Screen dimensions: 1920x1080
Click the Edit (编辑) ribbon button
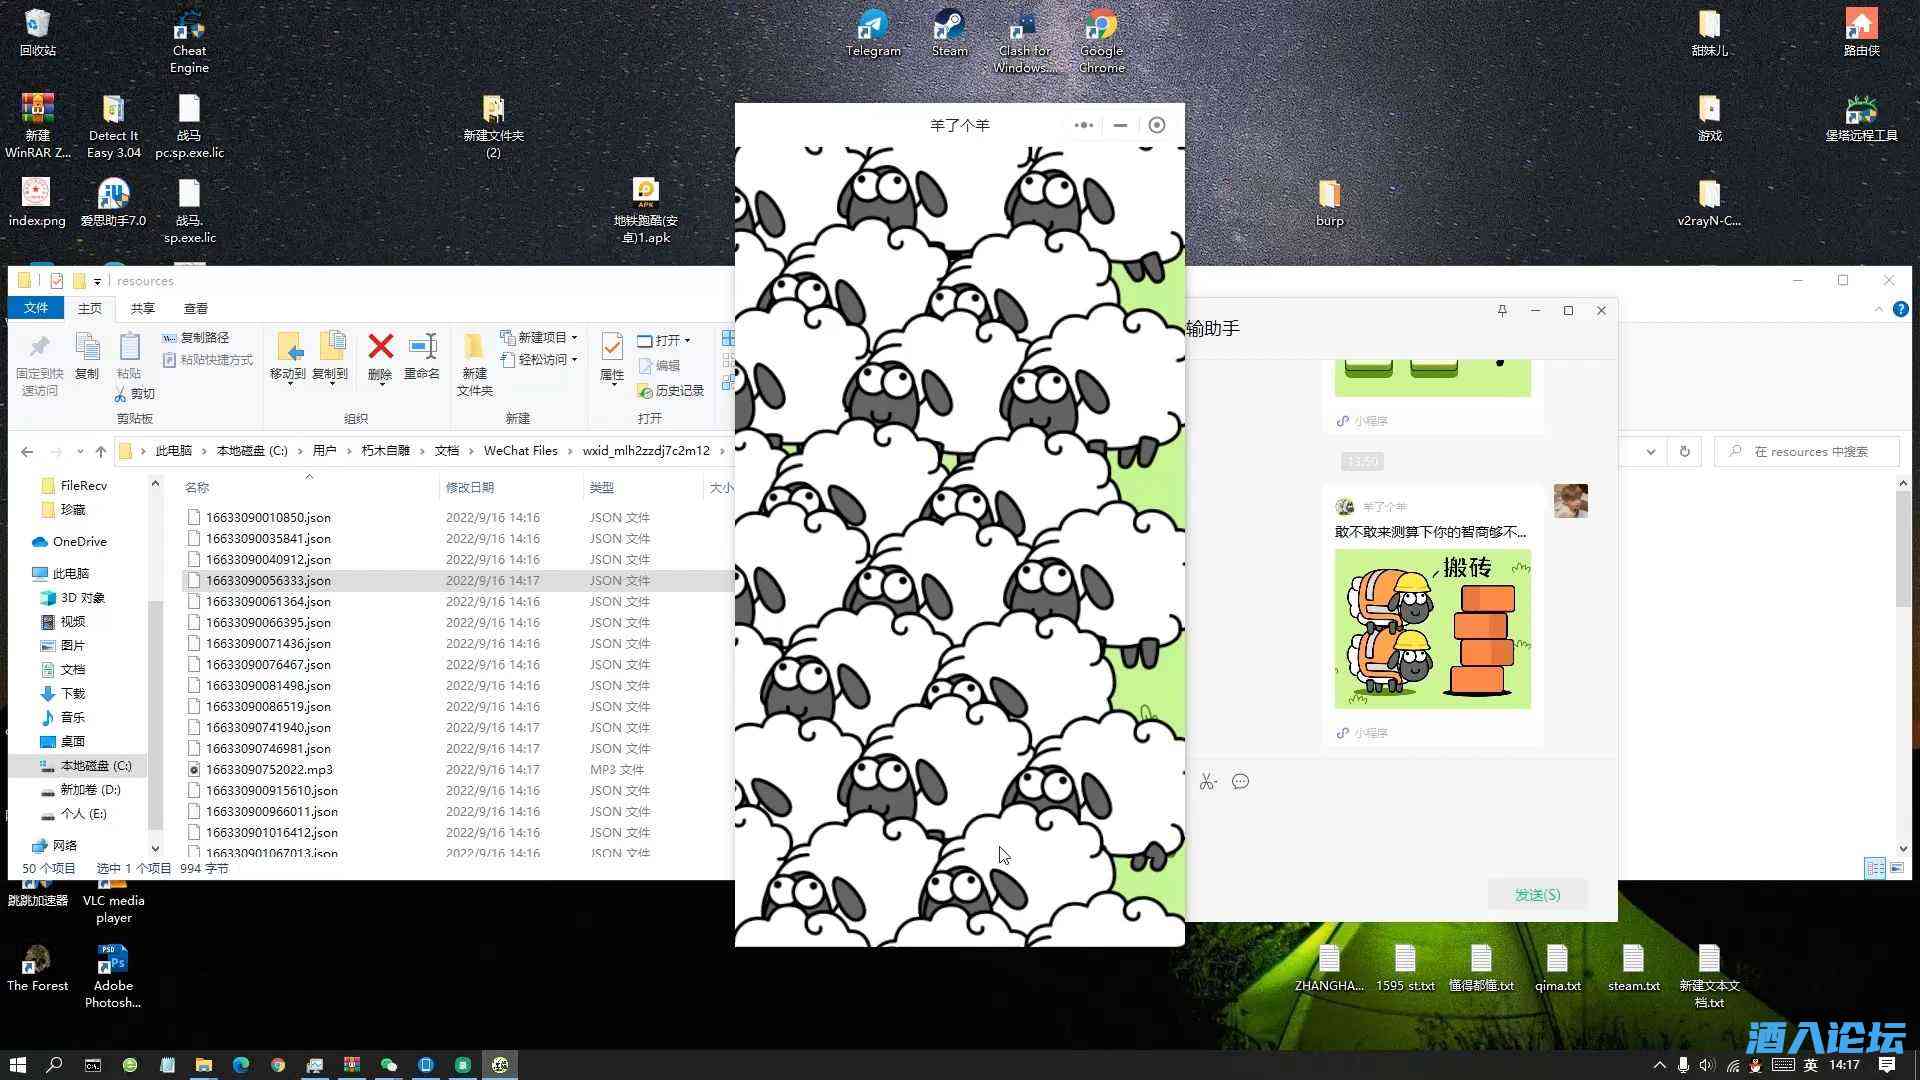(659, 366)
